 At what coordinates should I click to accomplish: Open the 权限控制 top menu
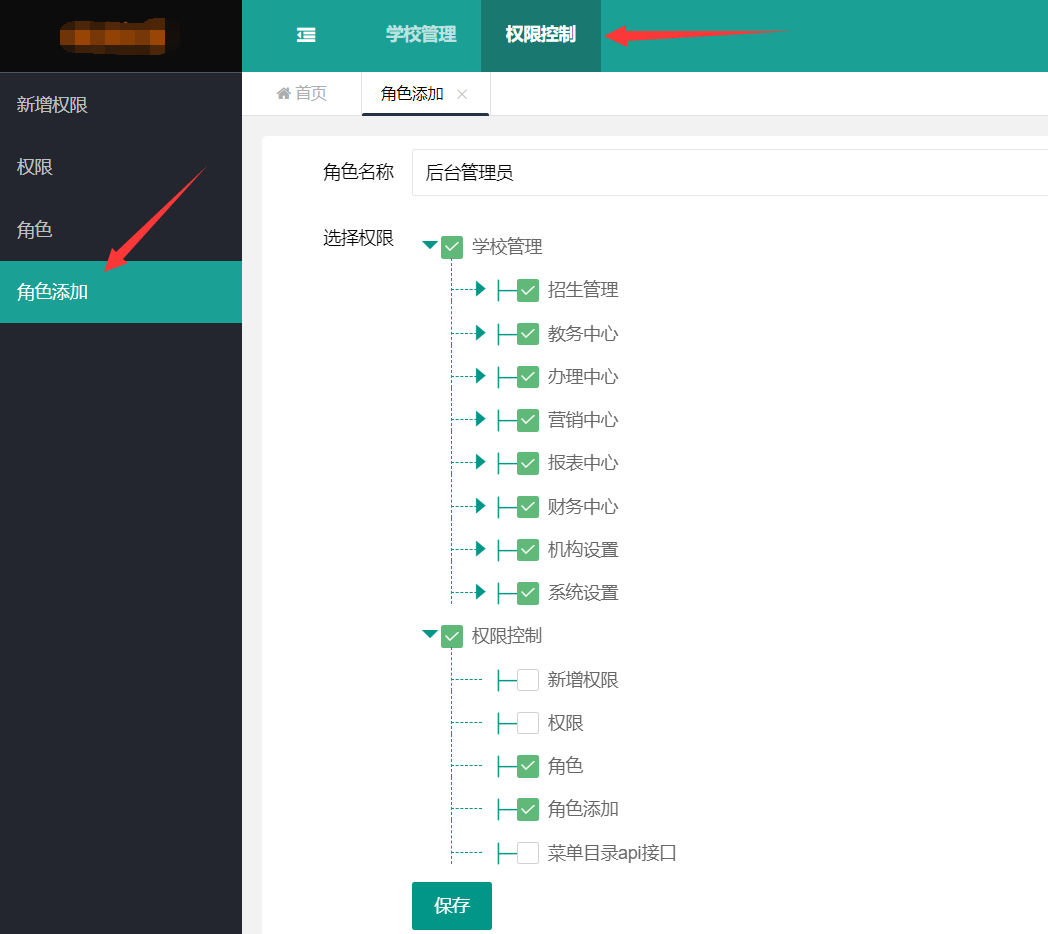[541, 34]
